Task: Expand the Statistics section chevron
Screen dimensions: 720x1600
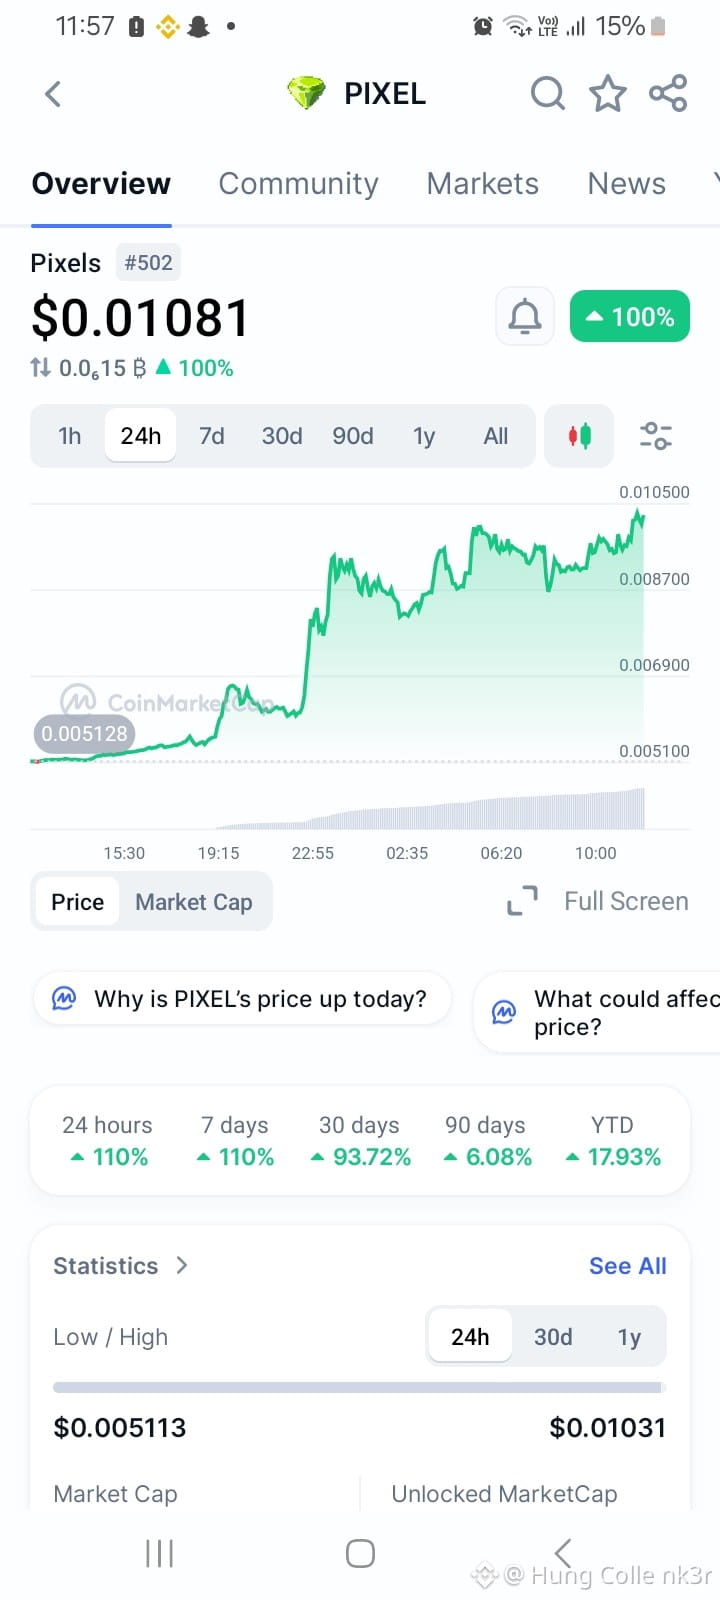Action: click(x=182, y=1265)
